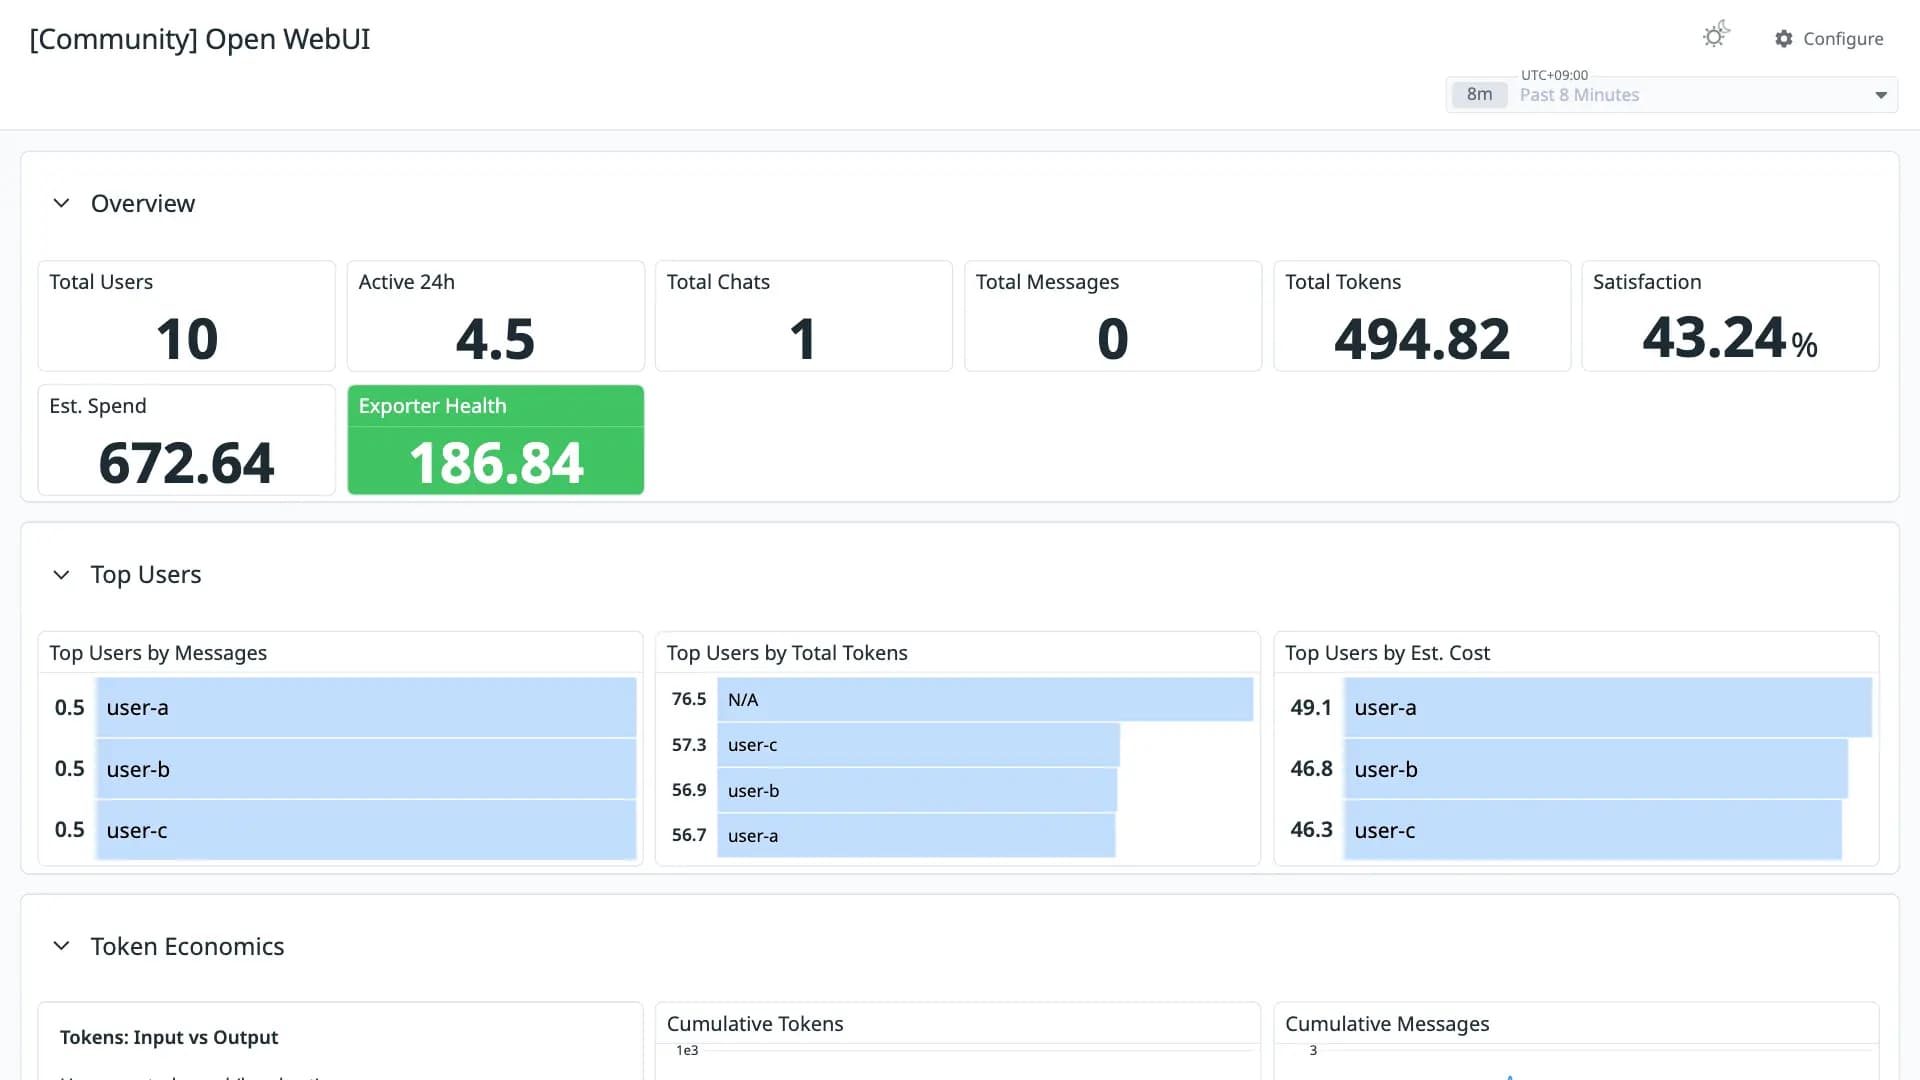Click the Total Tokens value 494.82
The height and width of the screenshot is (1080, 1920).
[1422, 339]
